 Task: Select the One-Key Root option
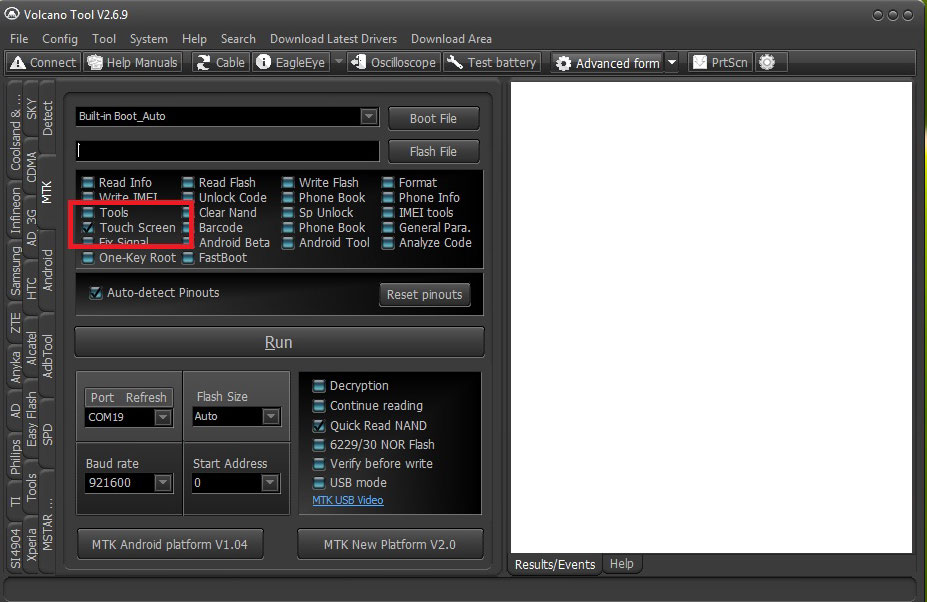[129, 258]
